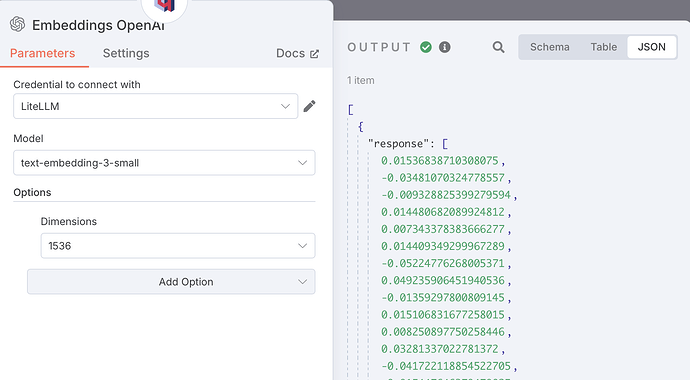
Task: Click the Embeddings OpenAI node title
Action: [x=99, y=25]
